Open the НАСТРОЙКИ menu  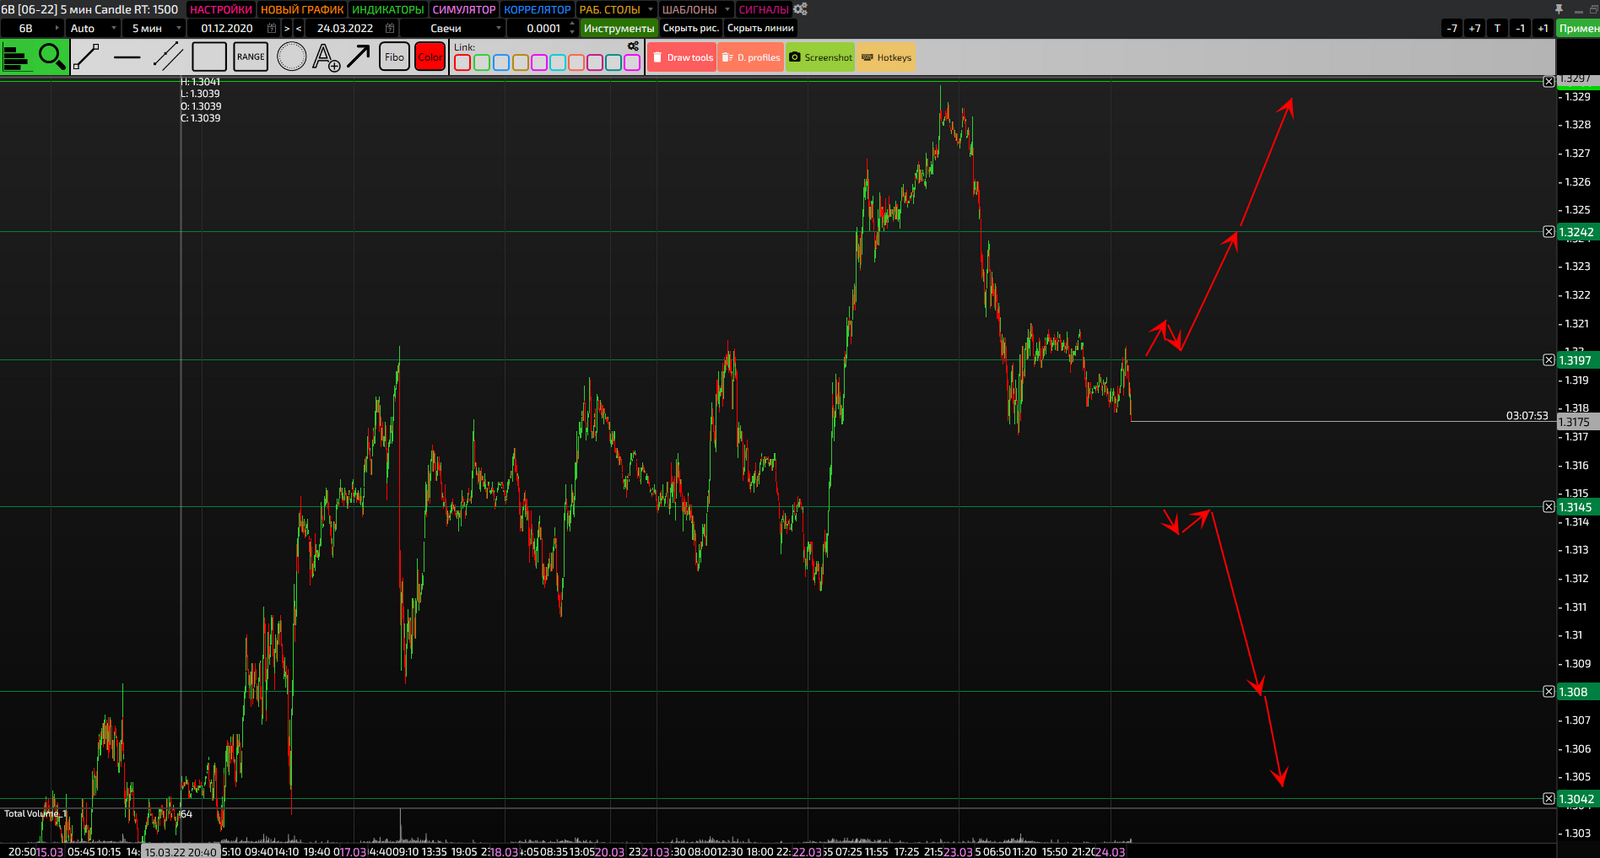[x=221, y=9]
